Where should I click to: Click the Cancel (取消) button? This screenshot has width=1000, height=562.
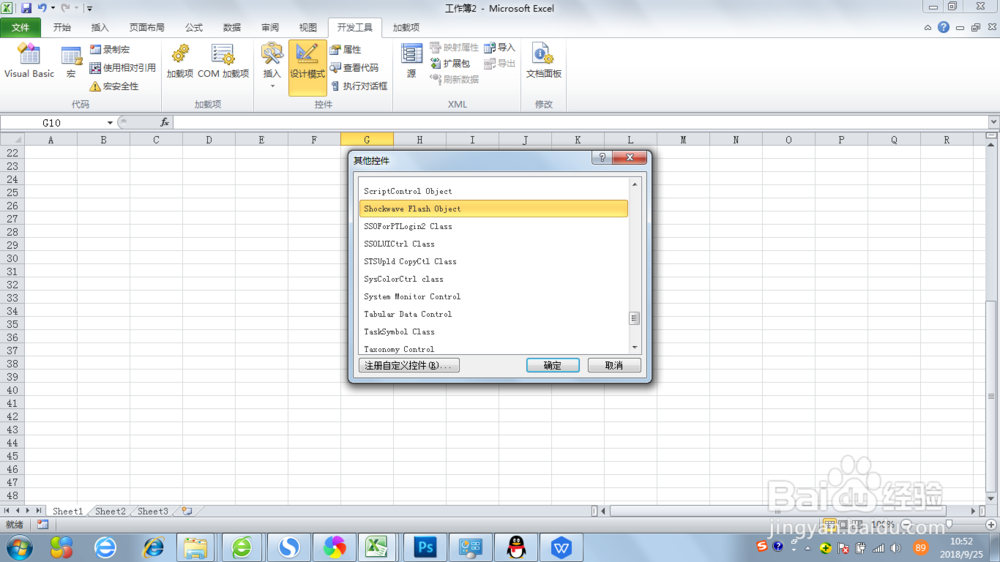point(614,366)
